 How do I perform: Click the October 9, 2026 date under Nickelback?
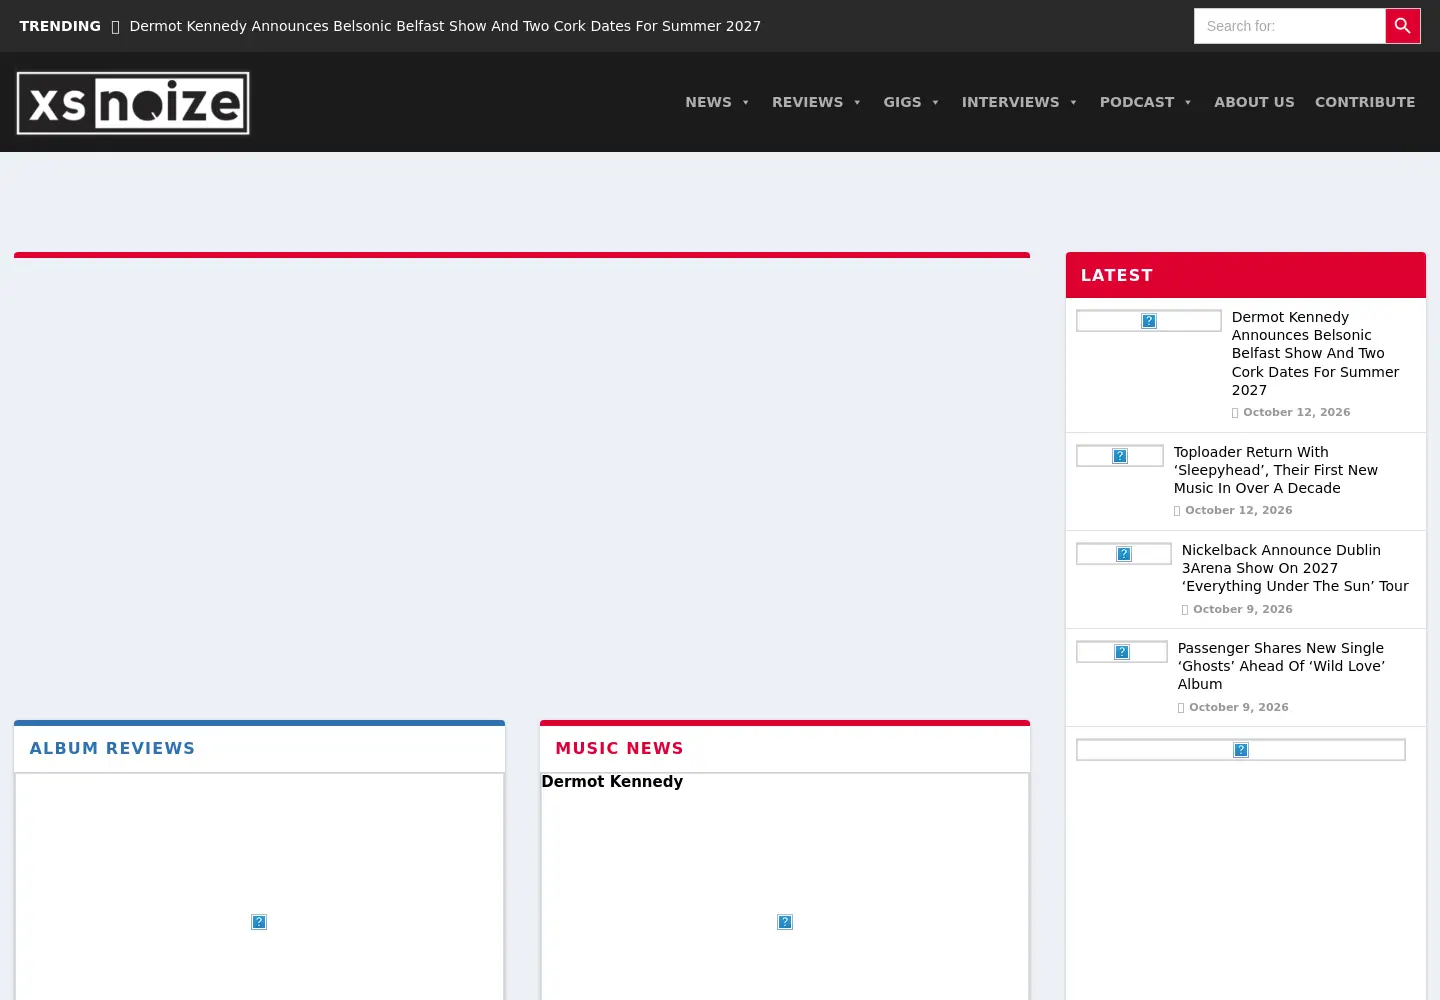(1242, 609)
